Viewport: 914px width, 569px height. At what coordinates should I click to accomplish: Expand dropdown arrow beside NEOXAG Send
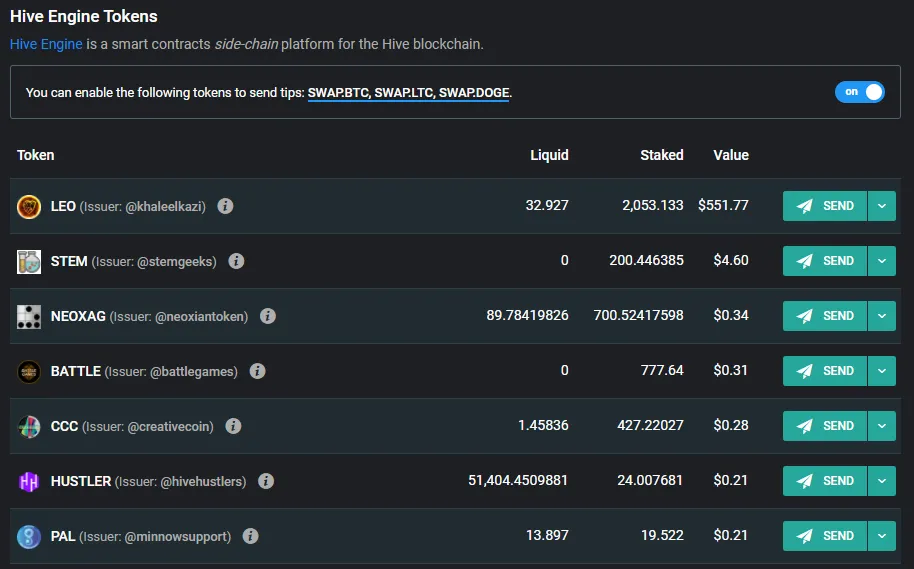[882, 316]
